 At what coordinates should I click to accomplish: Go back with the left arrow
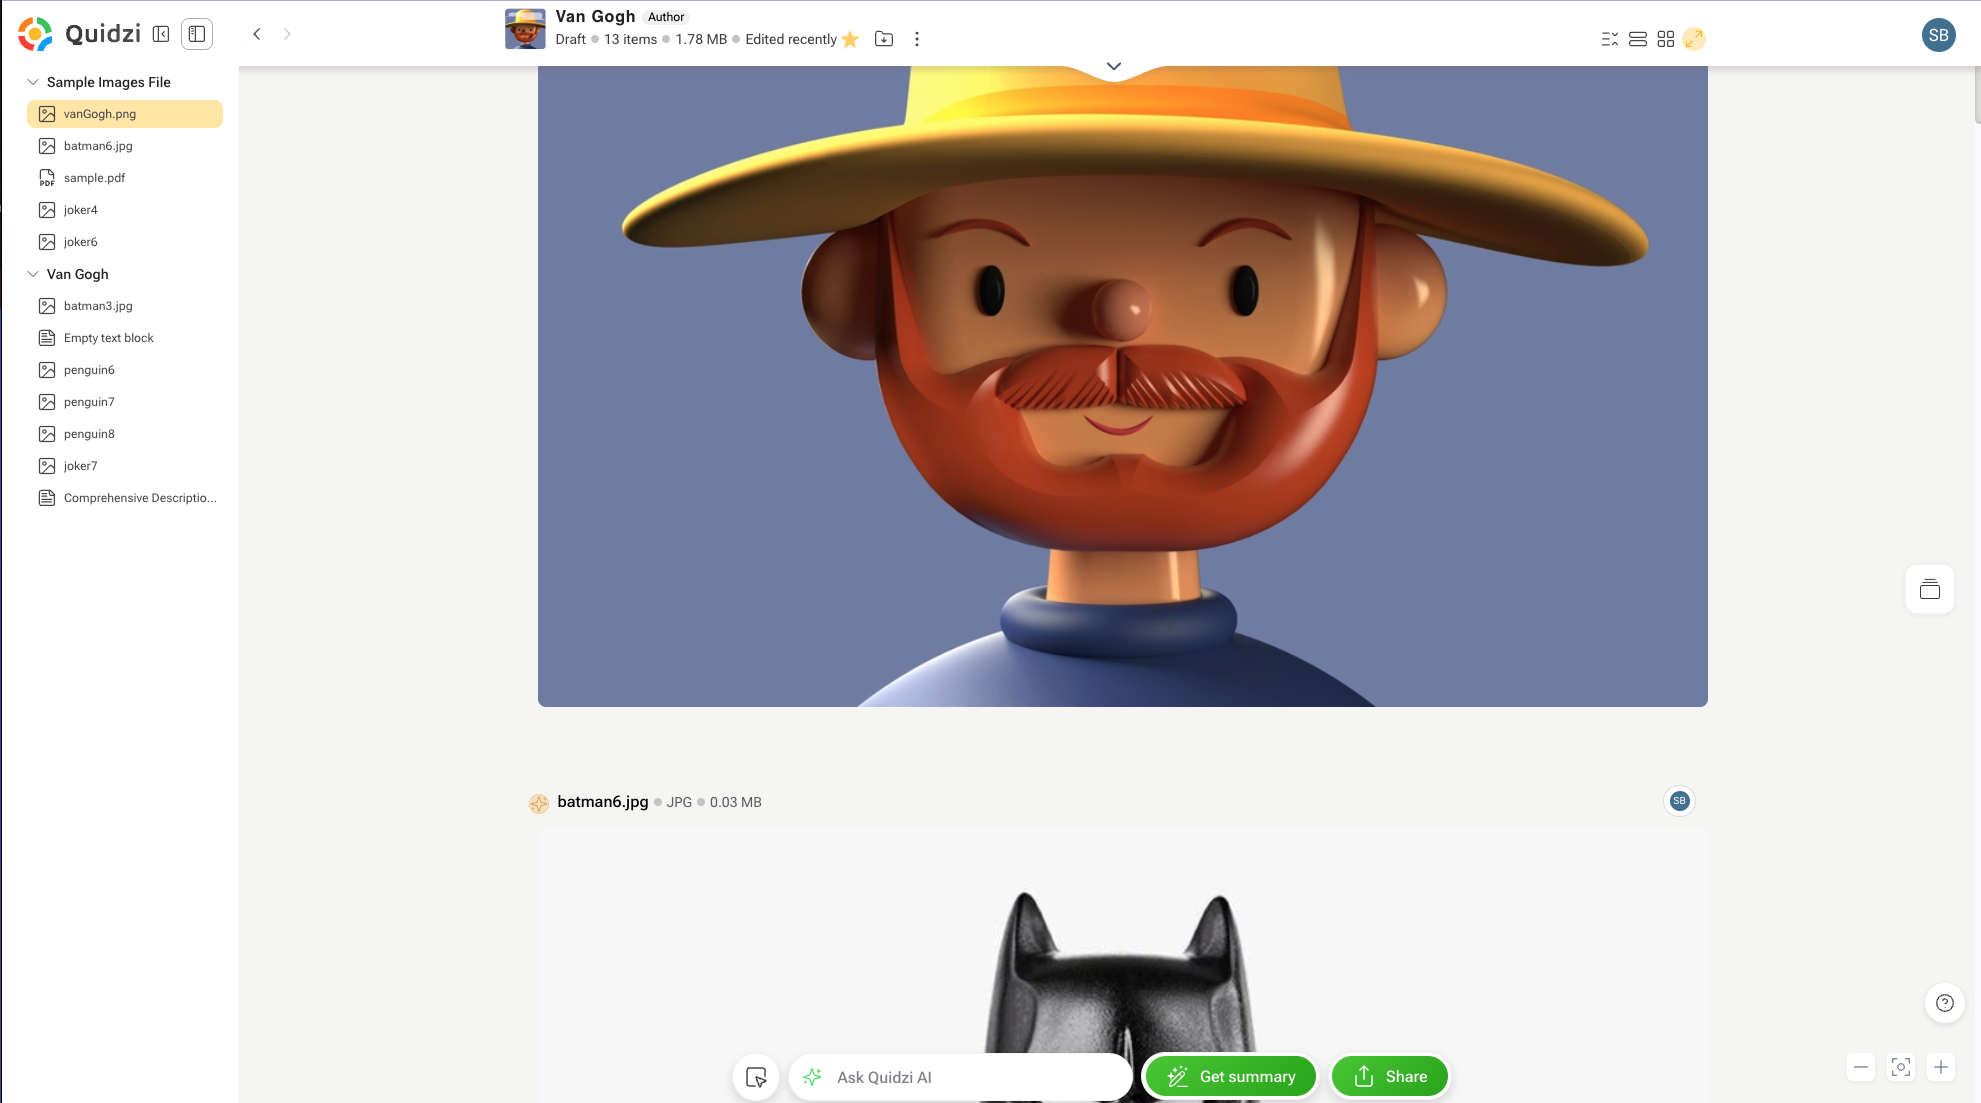coord(257,34)
